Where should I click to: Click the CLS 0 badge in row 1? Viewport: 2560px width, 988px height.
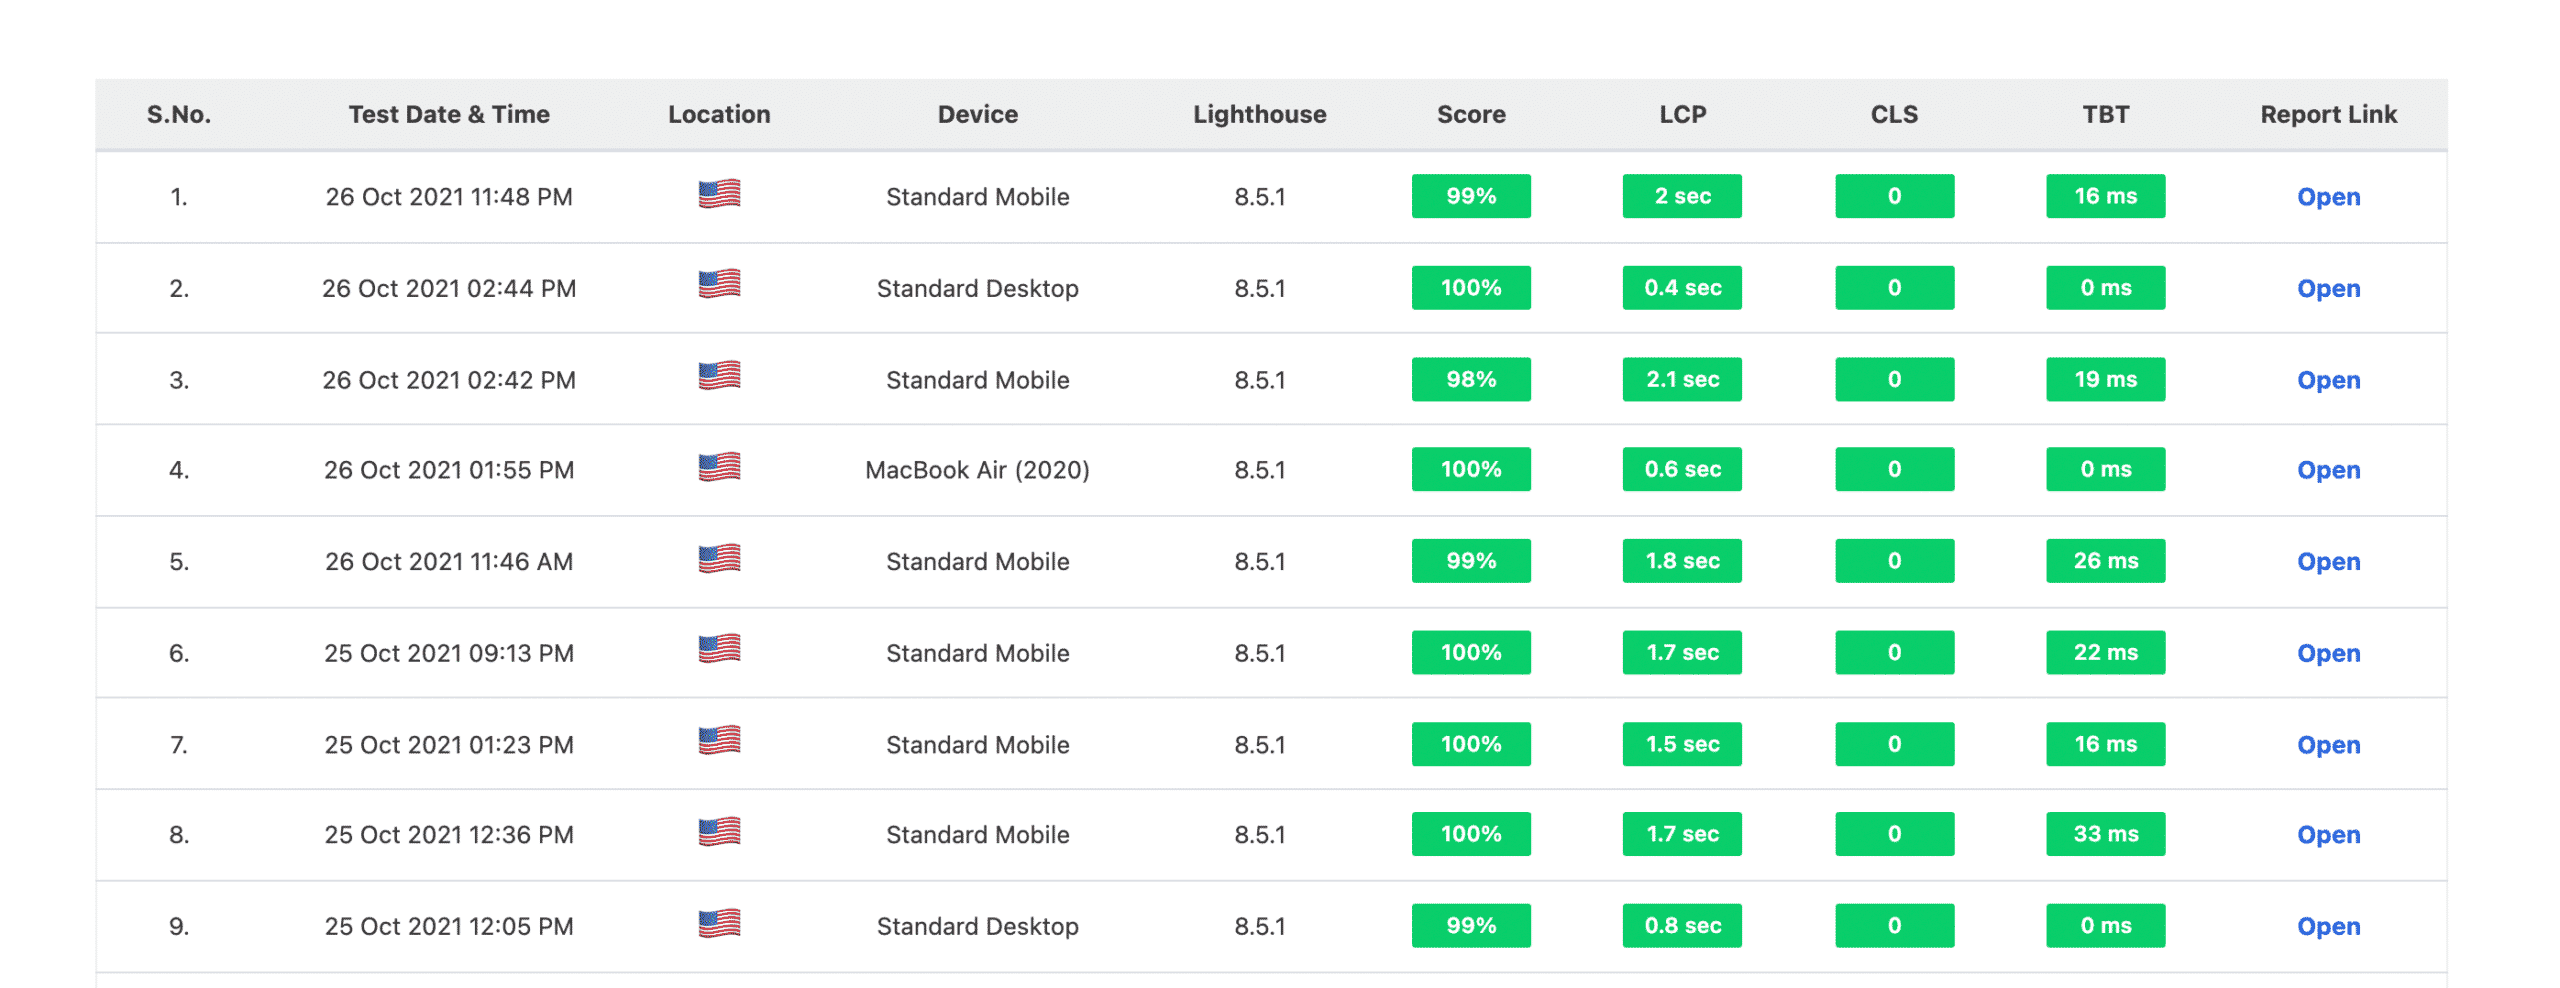tap(1894, 196)
